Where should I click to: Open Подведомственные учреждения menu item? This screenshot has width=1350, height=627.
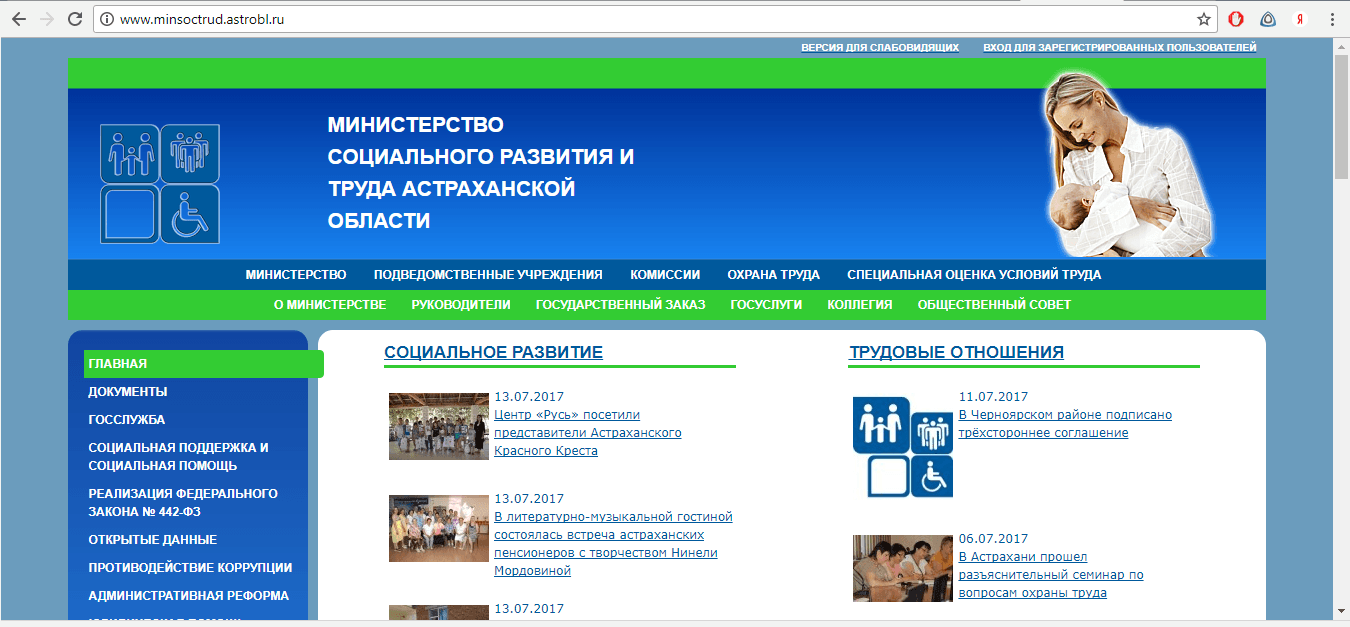point(488,275)
